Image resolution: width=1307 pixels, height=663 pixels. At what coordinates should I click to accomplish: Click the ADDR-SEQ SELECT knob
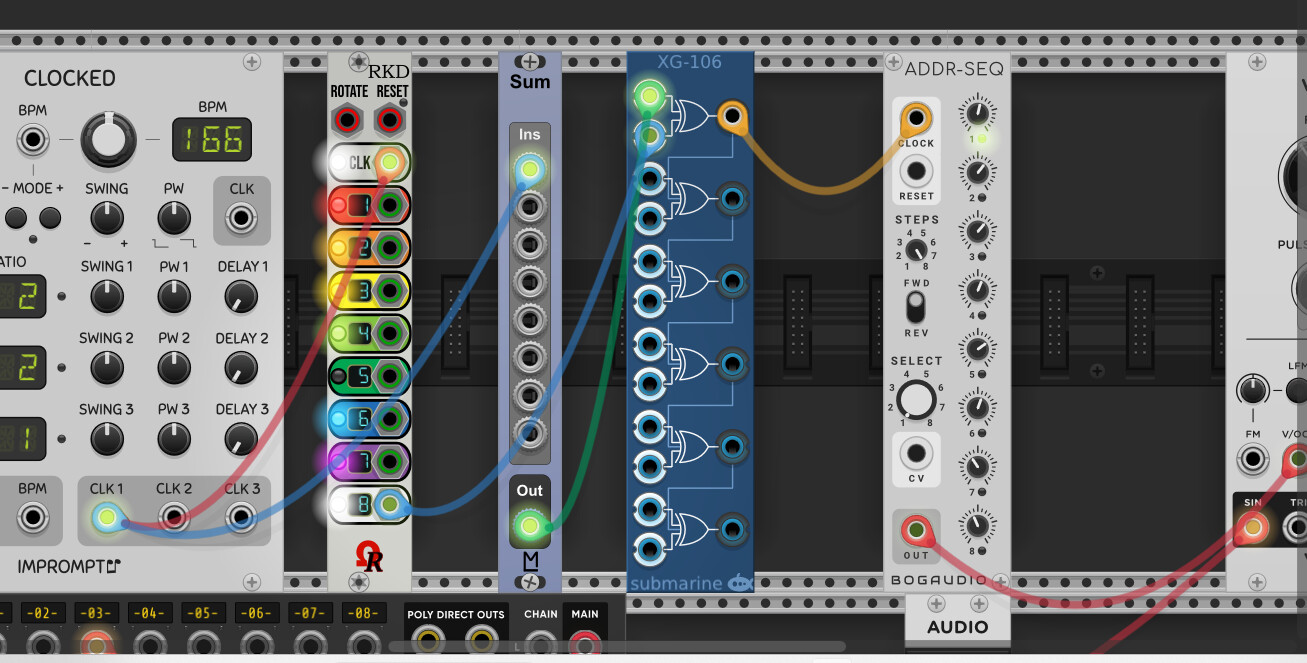[x=915, y=400]
